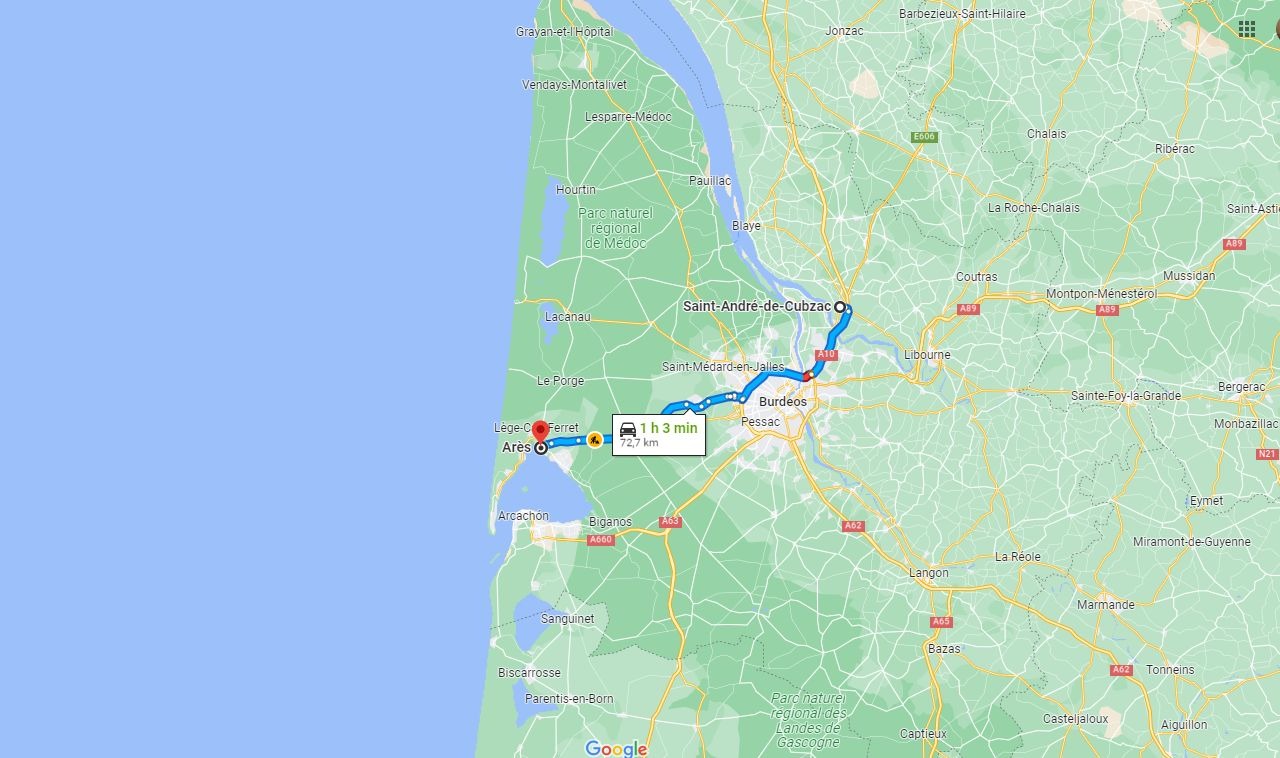Click the A660 highway shield near Biganos
The height and width of the screenshot is (758, 1280).
[x=600, y=540]
